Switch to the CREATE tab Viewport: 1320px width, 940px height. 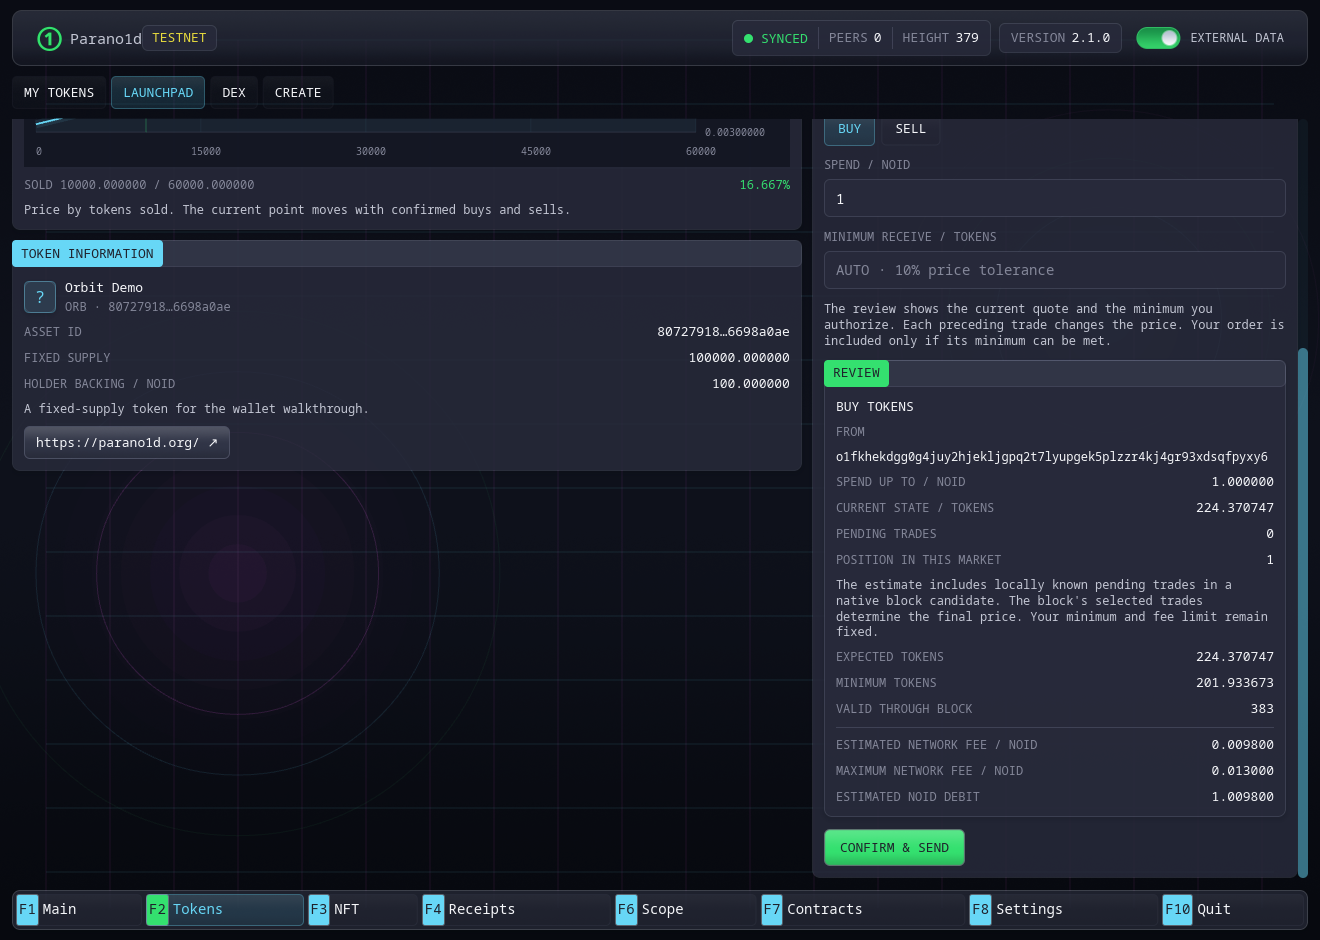(298, 93)
